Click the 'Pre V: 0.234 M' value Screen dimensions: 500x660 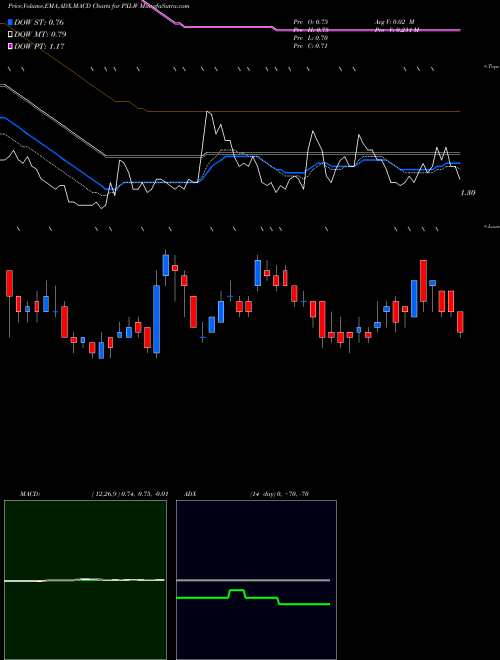(397, 30)
